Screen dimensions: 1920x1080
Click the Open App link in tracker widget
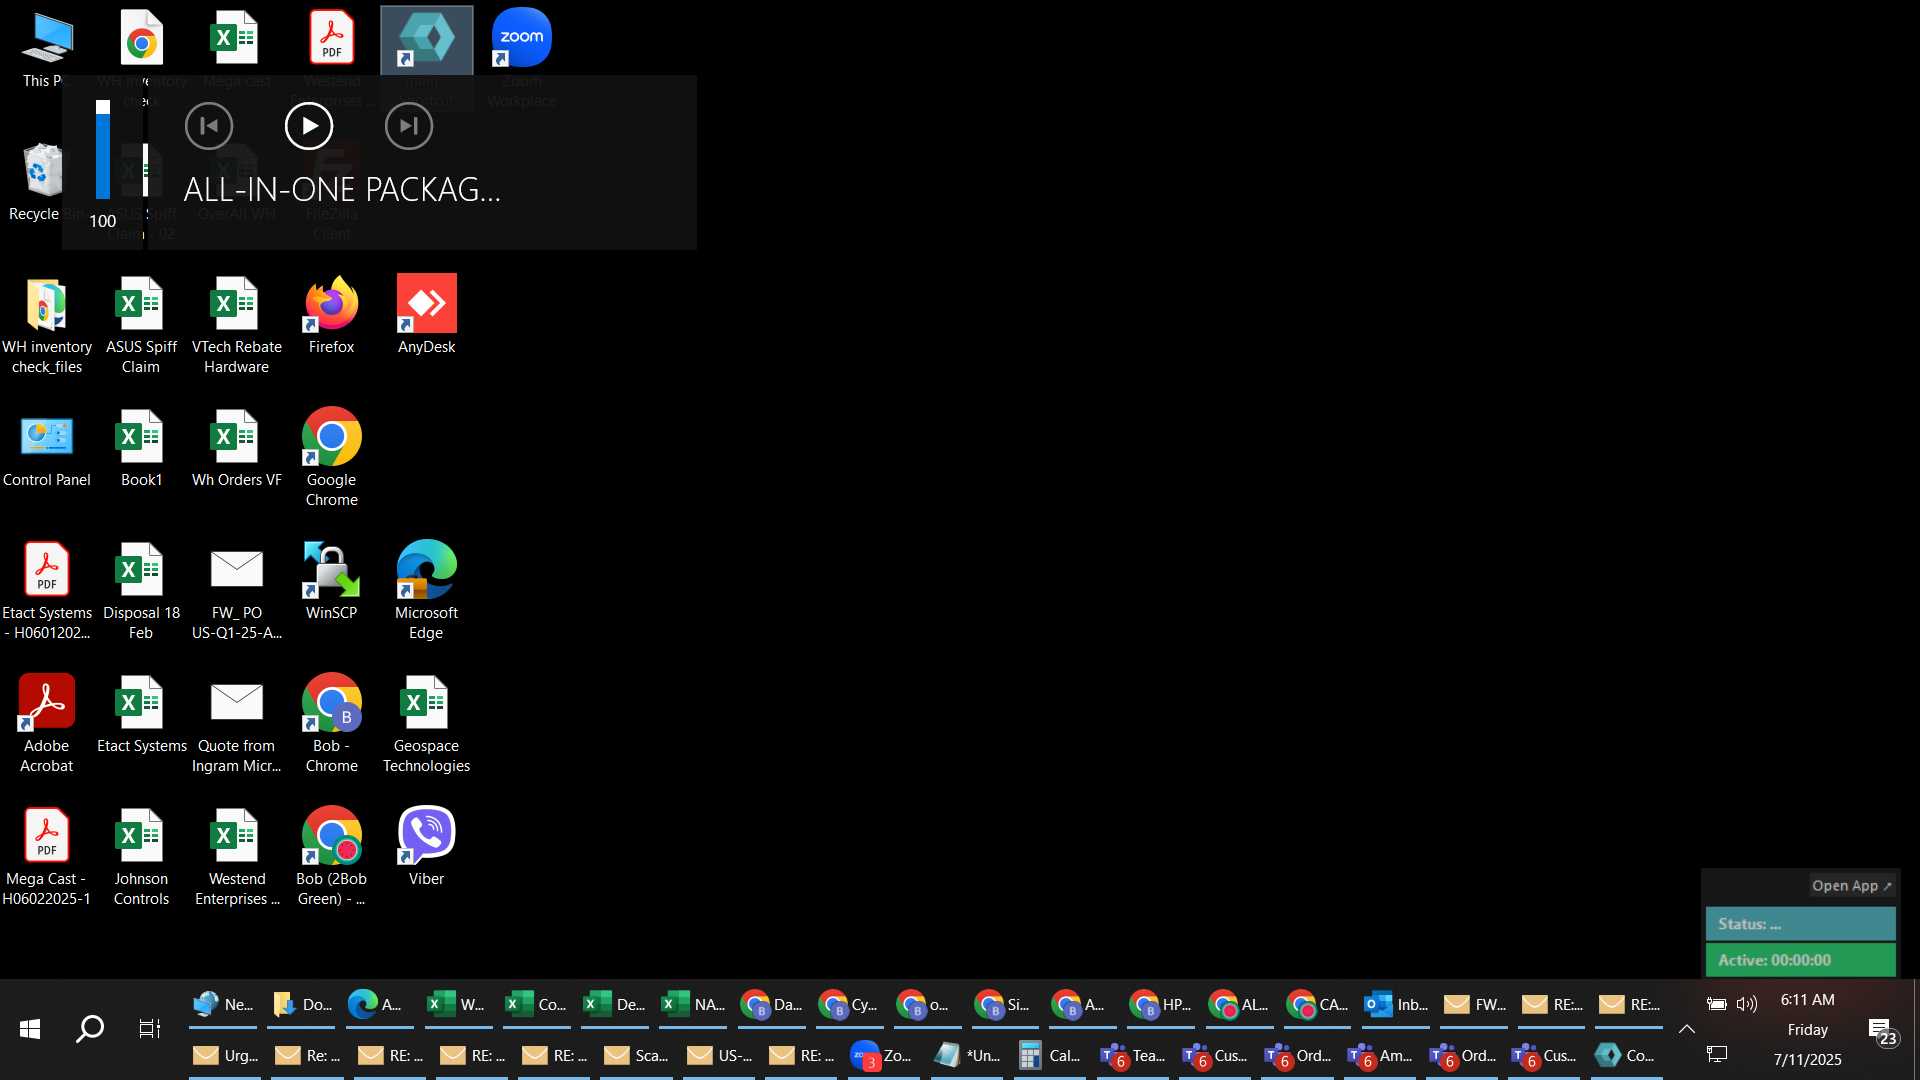[x=1852, y=886]
